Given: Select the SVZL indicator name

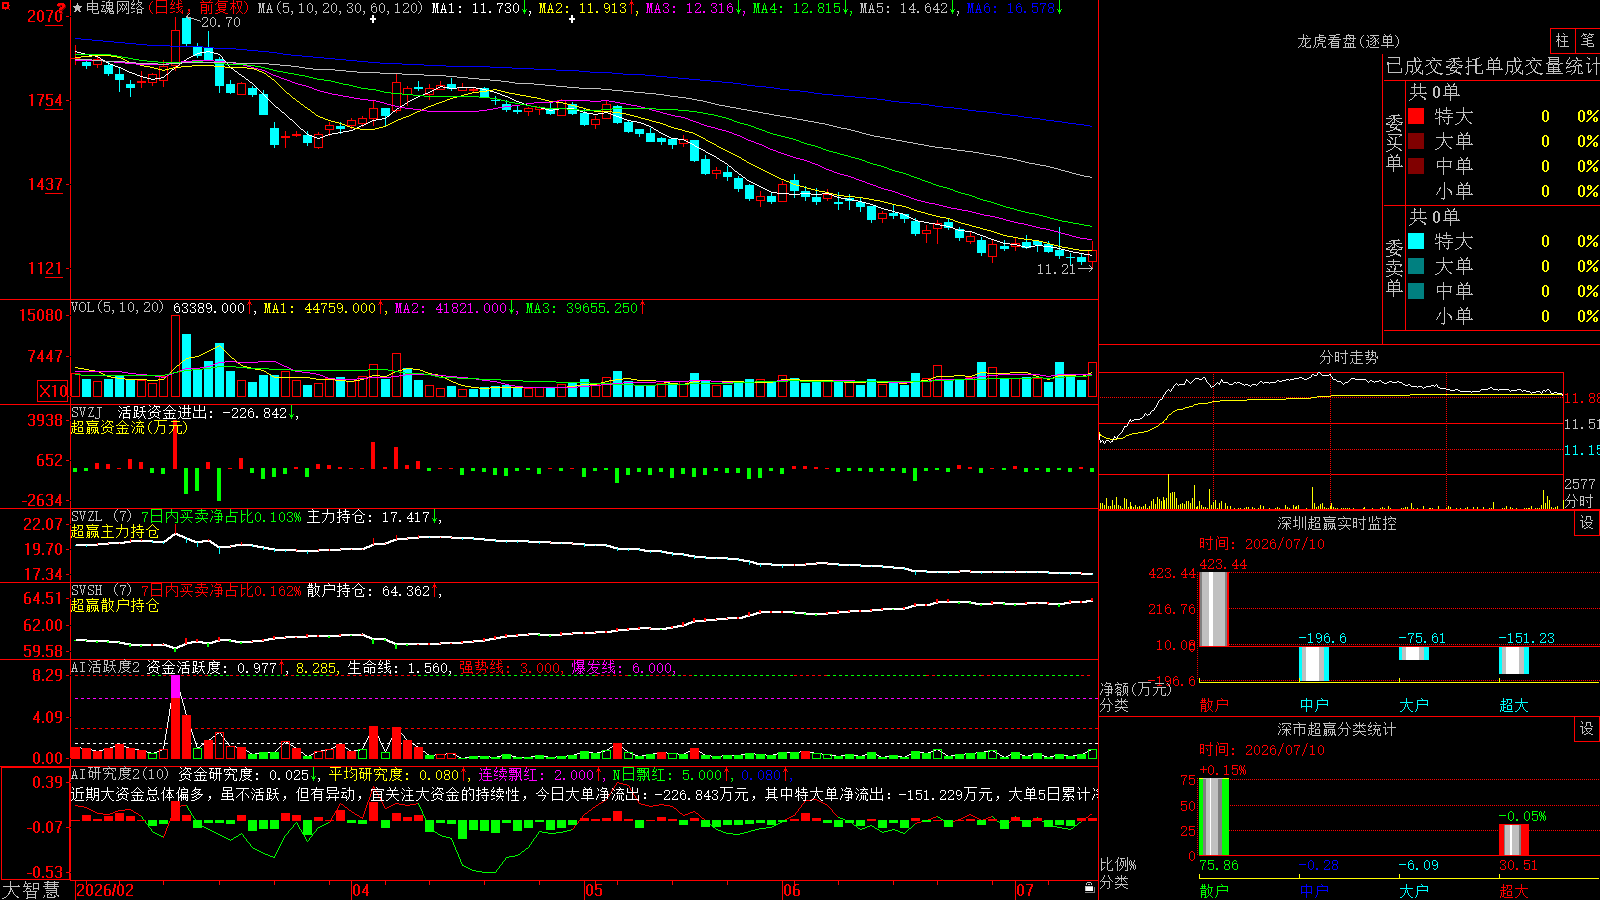Looking at the screenshot, I should [87, 516].
